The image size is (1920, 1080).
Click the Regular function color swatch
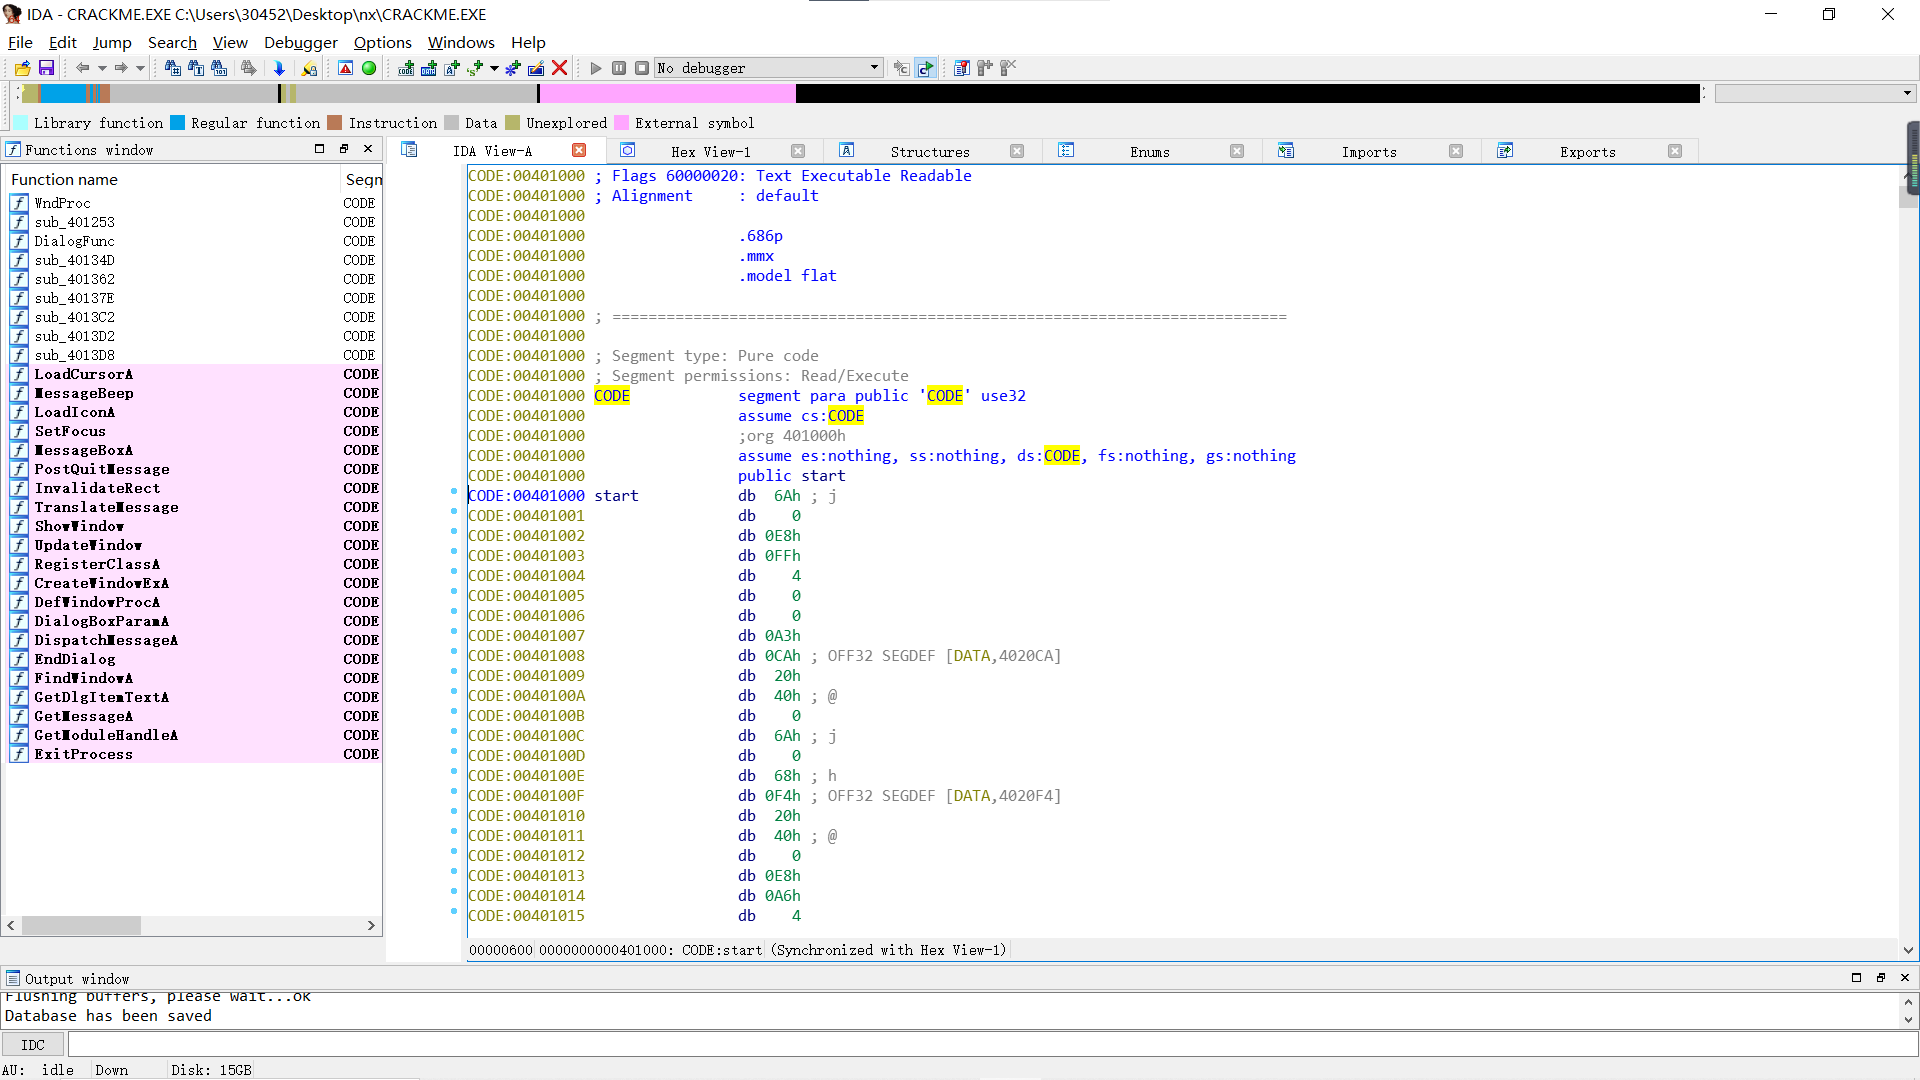178,123
